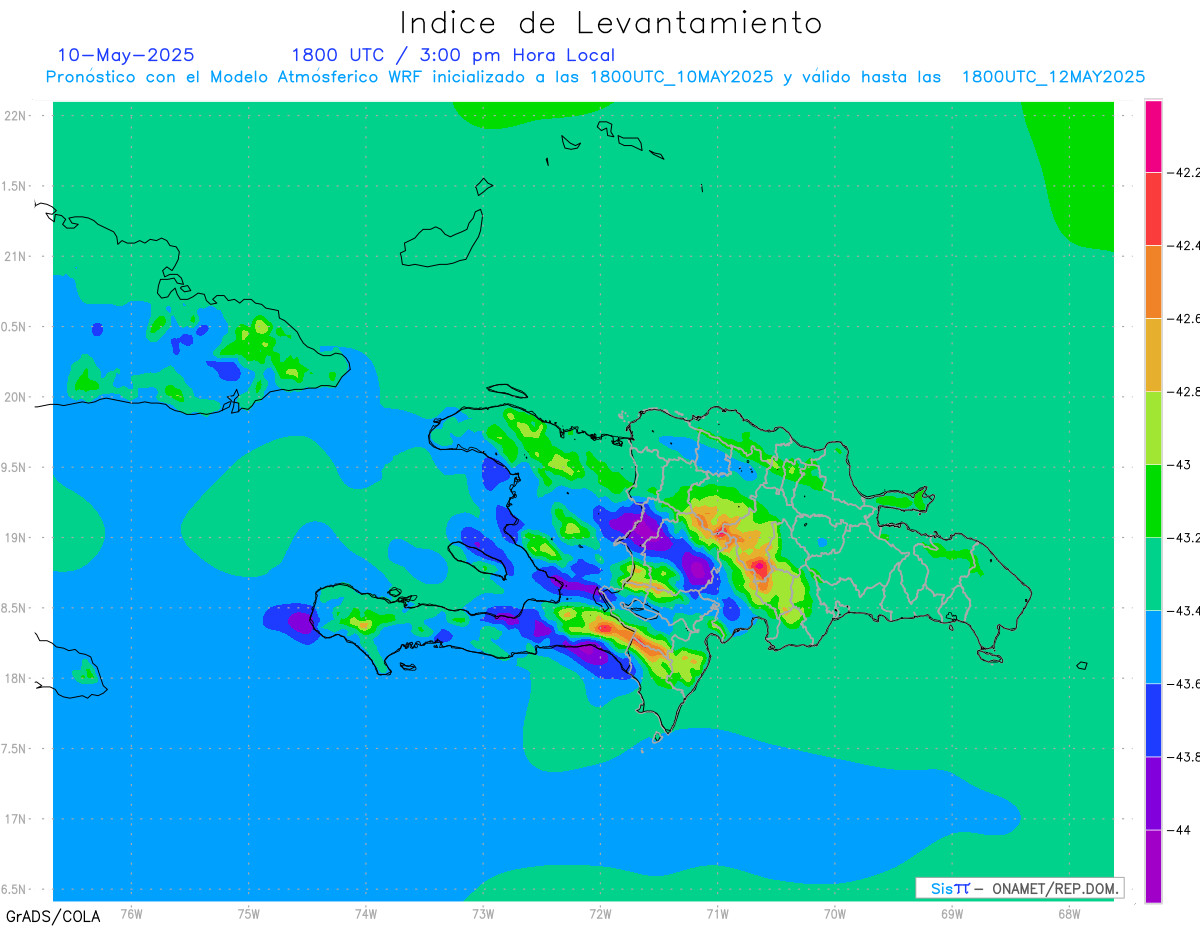Click the '21N' latitude label
Image resolution: width=1200 pixels, height=927 pixels.
(17, 256)
